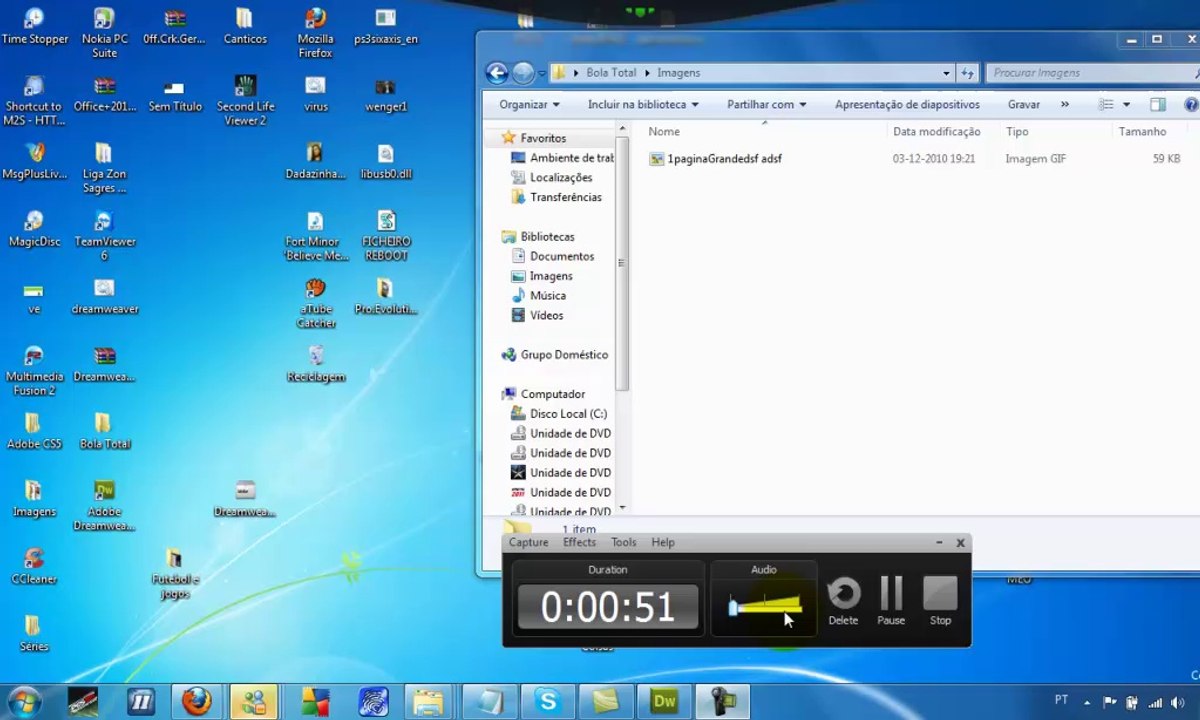Select the Reciclagem recycle bin icon
This screenshot has height=720, width=1200.
315,364
